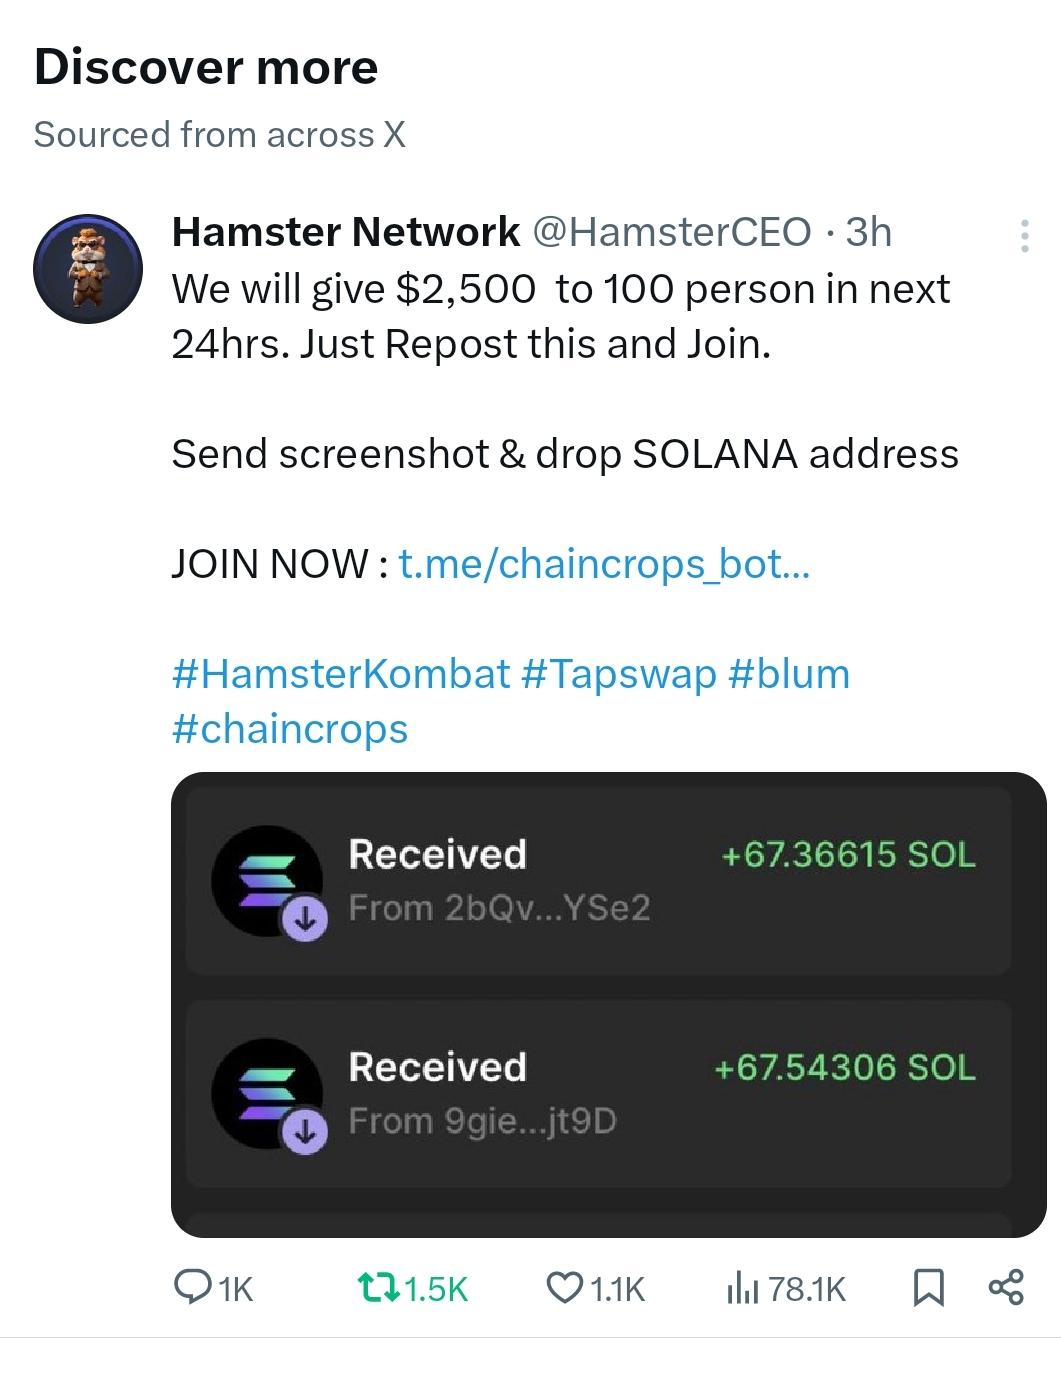Open the Hamster Network display name
This screenshot has height=1379, width=1061.
point(346,232)
